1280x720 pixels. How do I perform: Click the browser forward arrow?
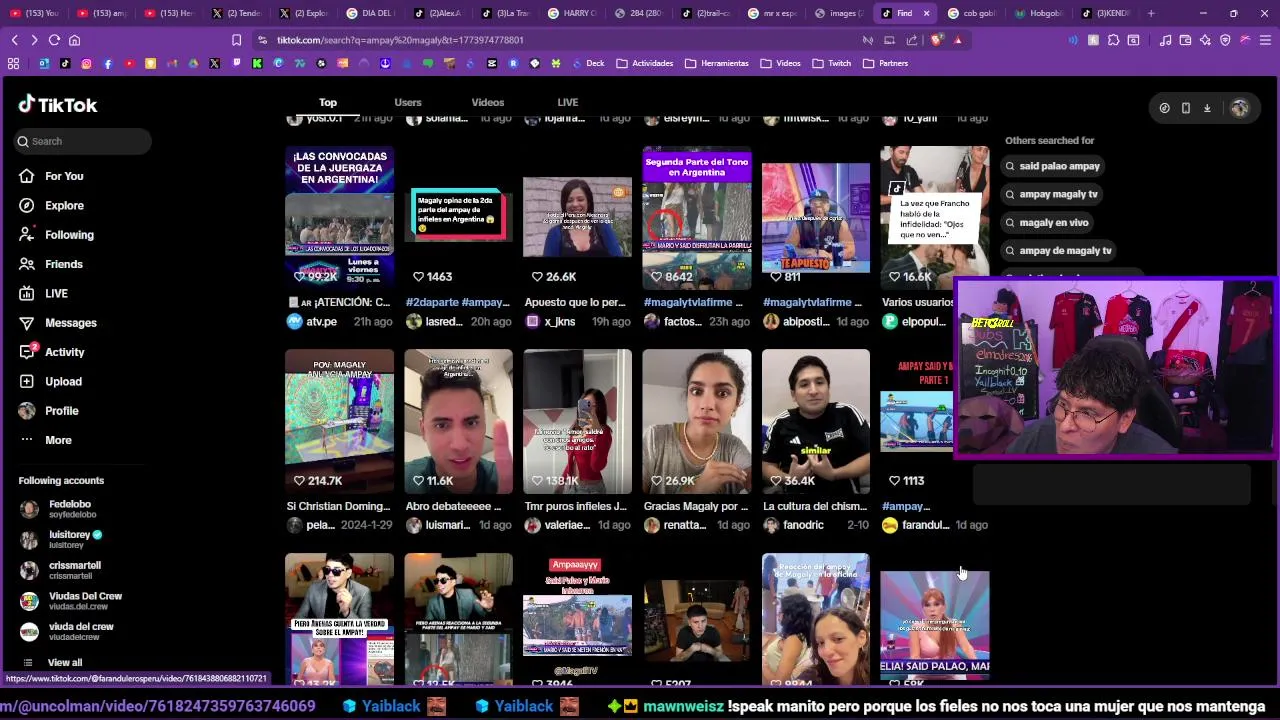pyautogui.click(x=34, y=40)
